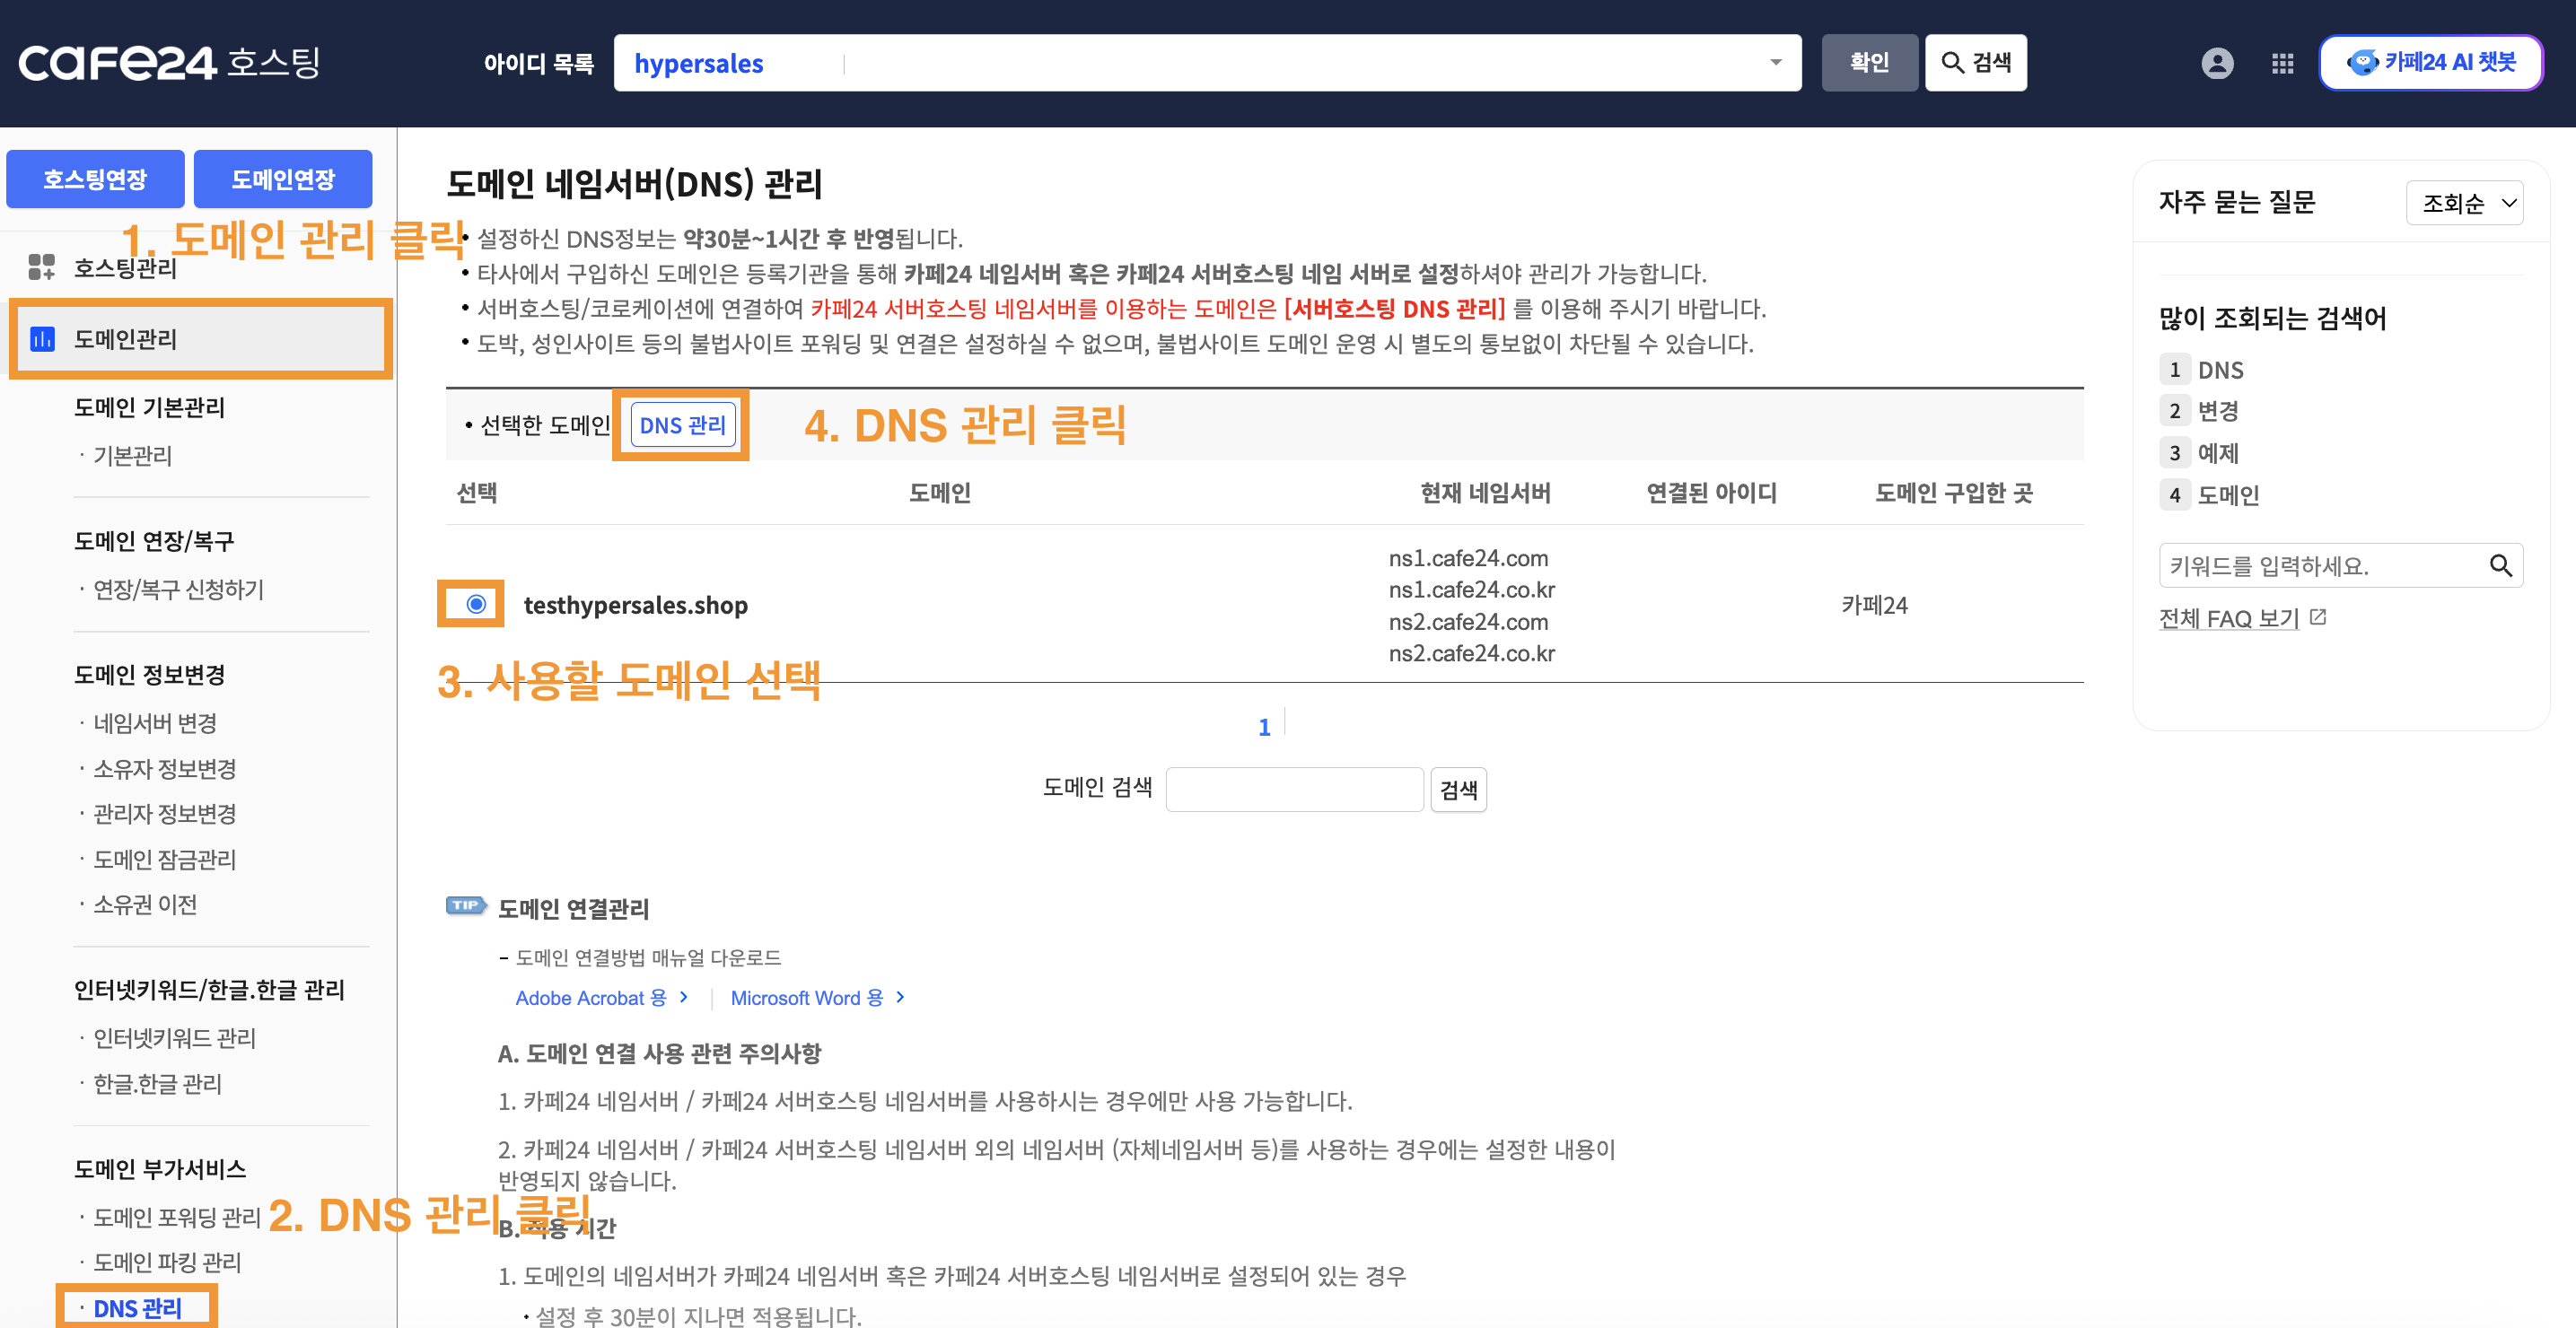This screenshot has height=1328, width=2576.
Task: Open the 조회순 sort dropdown
Action: (x=2465, y=203)
